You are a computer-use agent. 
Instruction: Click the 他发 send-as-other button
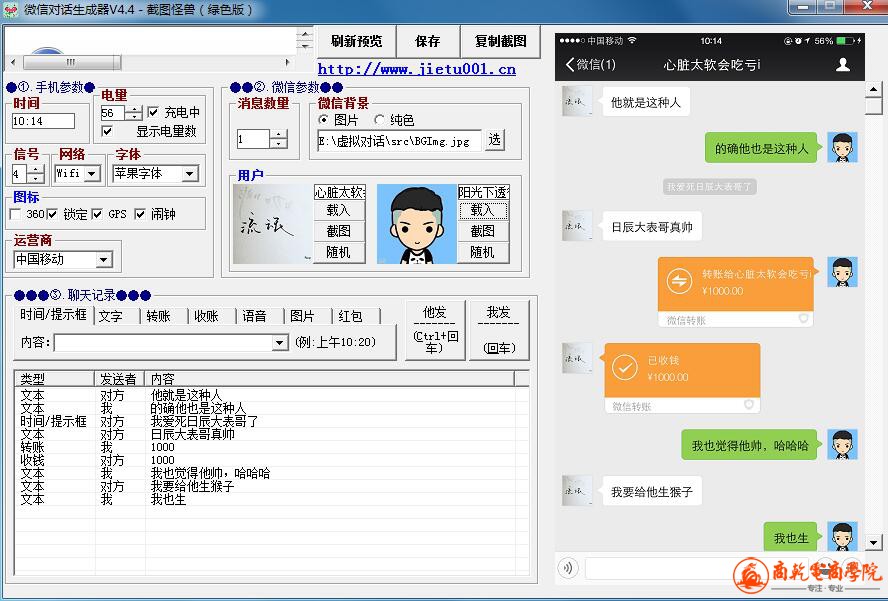pyautogui.click(x=435, y=330)
